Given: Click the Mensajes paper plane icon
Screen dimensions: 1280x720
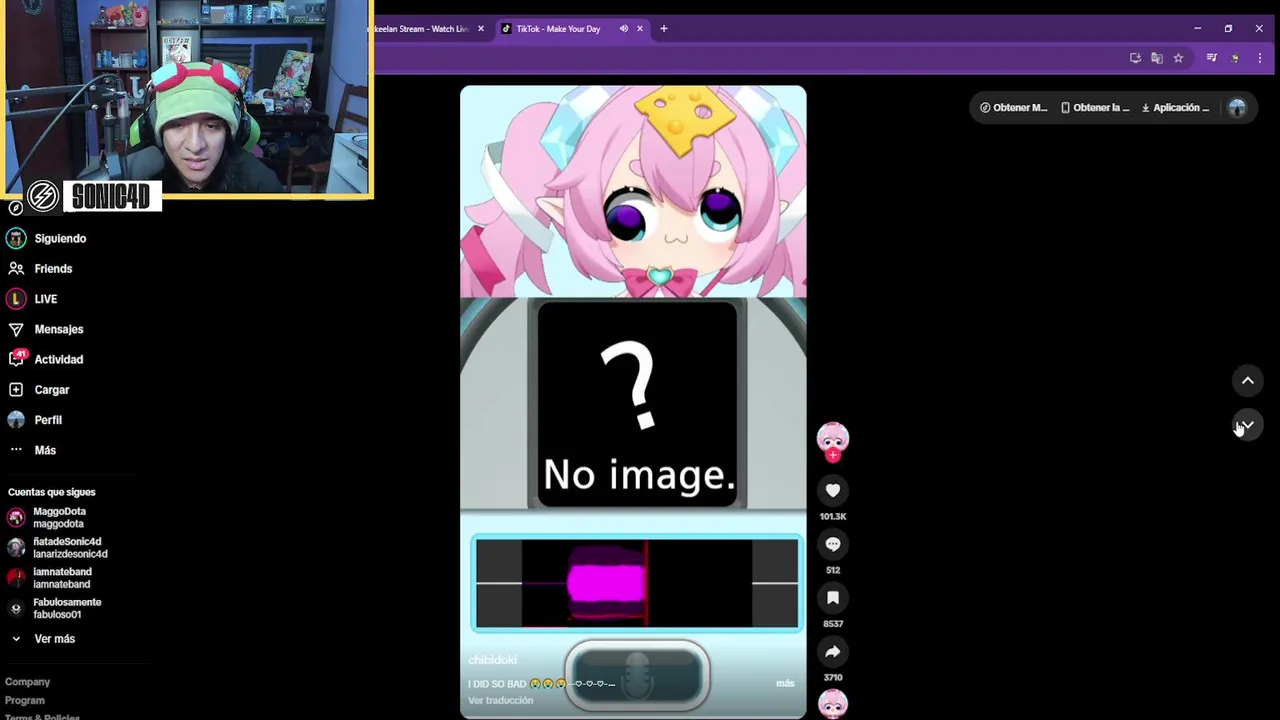Looking at the screenshot, I should (16, 329).
